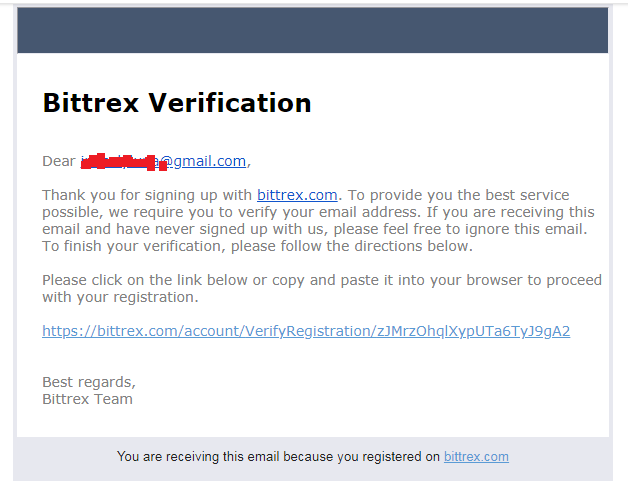Click the 'You are receiving this email' footer text

pyautogui.click(x=198, y=457)
